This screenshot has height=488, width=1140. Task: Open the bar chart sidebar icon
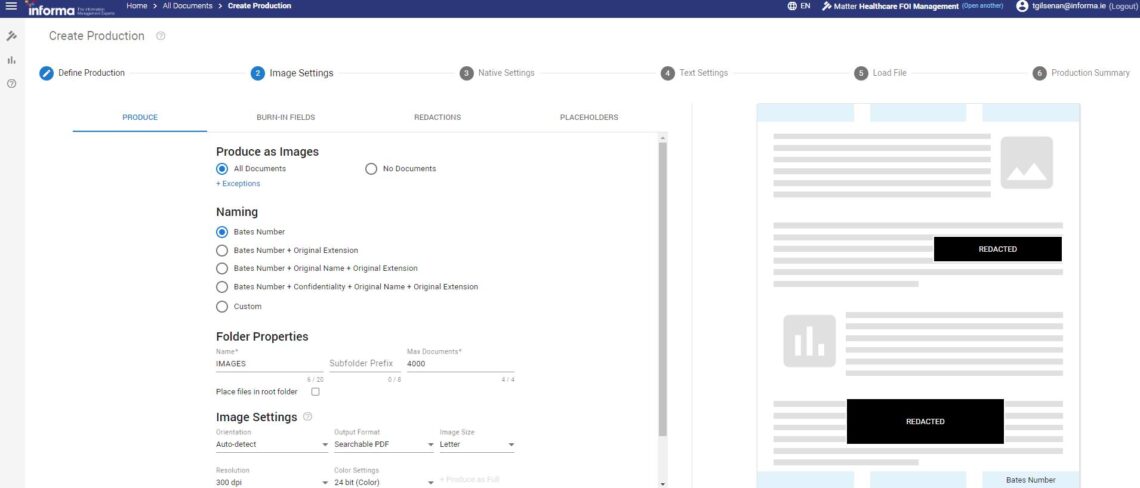[11, 60]
